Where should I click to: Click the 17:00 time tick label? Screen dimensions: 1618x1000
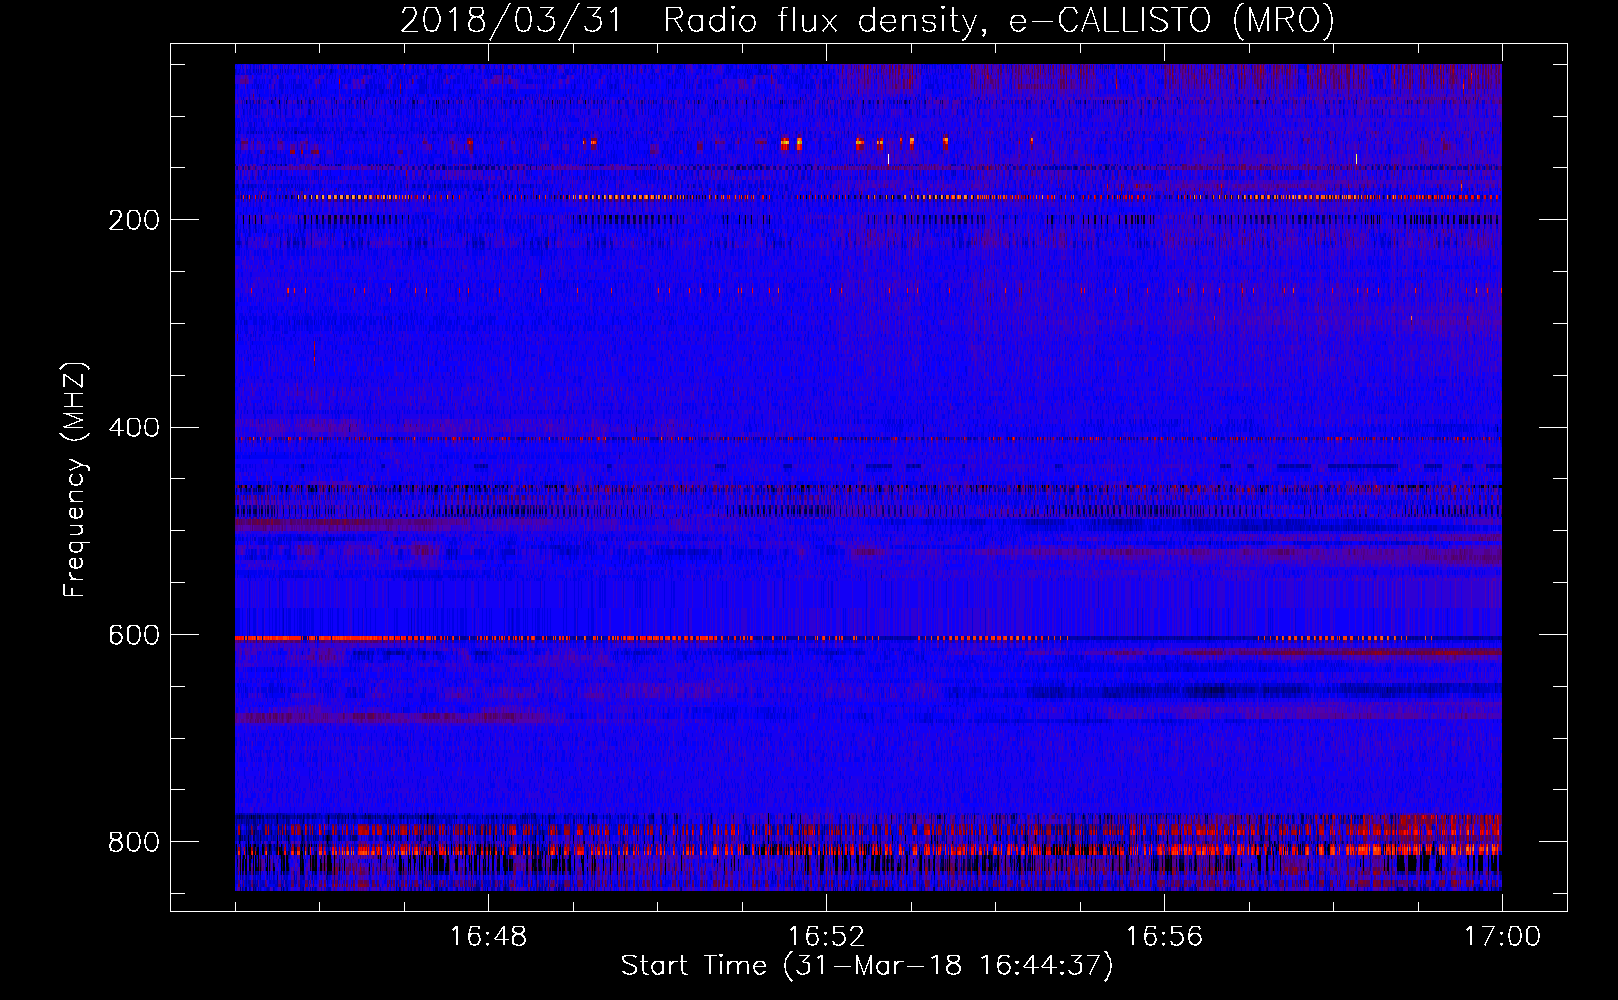[x=1502, y=937]
